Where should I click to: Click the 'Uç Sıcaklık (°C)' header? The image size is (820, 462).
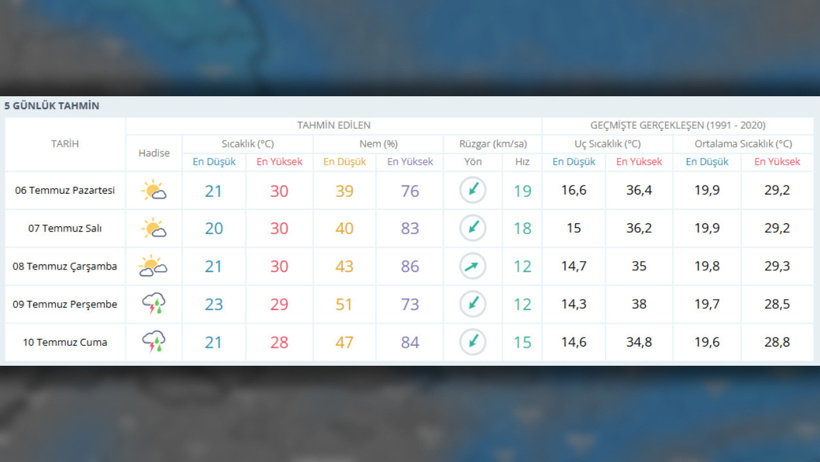coord(607,144)
